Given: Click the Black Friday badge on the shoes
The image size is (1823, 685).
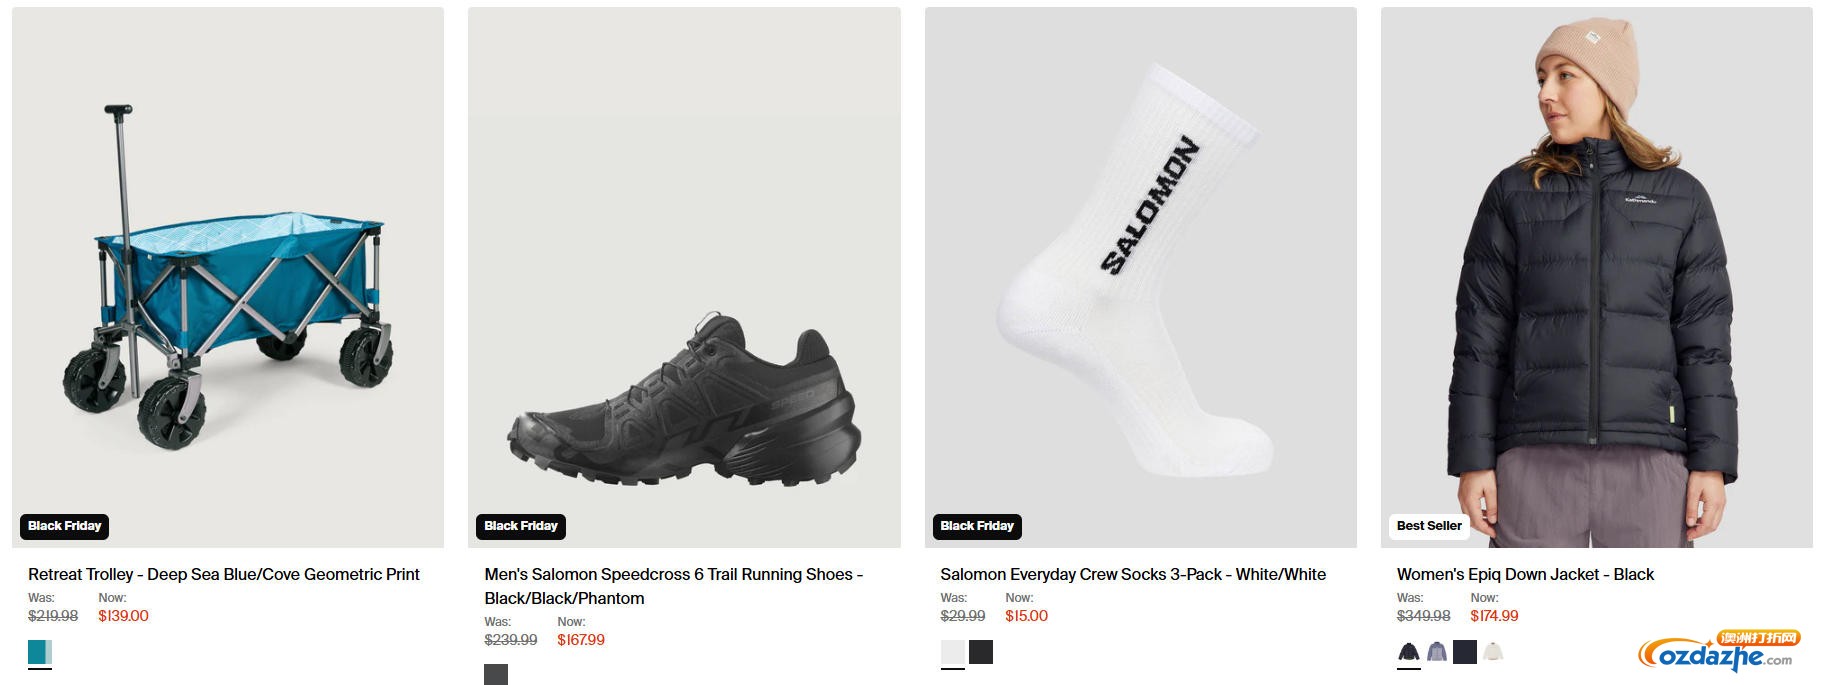Looking at the screenshot, I should pos(521,526).
